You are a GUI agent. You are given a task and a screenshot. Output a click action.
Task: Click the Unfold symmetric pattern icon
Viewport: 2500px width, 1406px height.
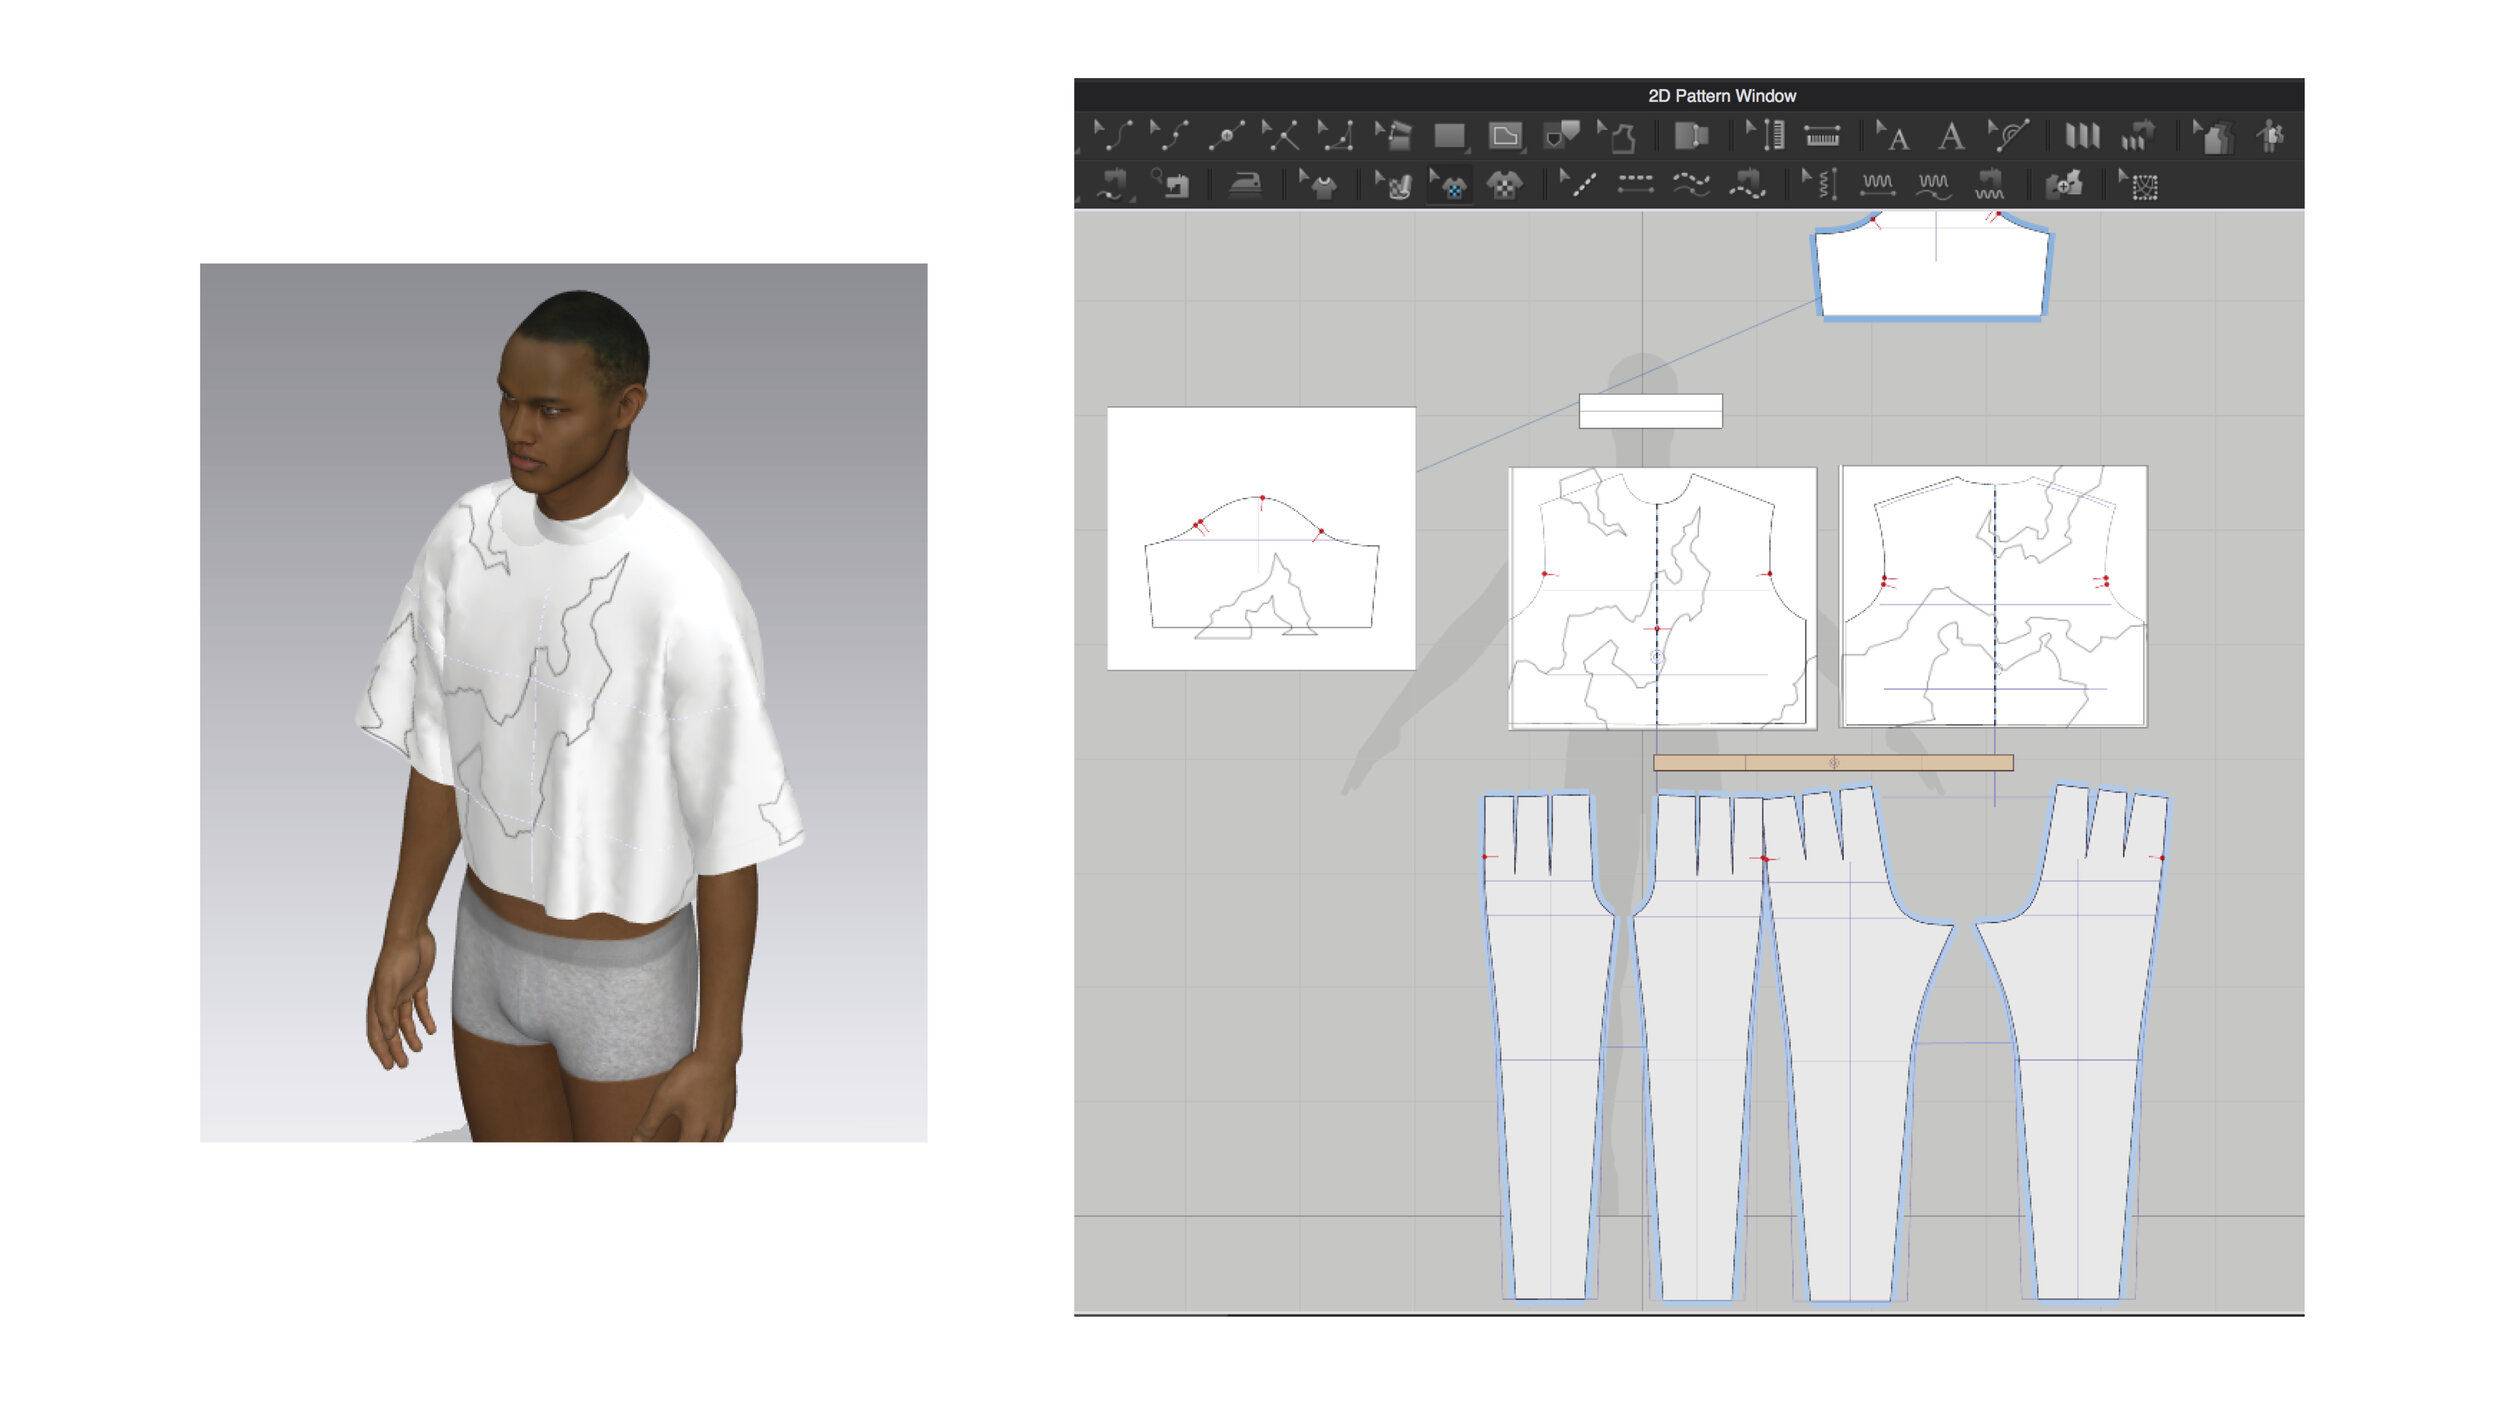(1691, 135)
